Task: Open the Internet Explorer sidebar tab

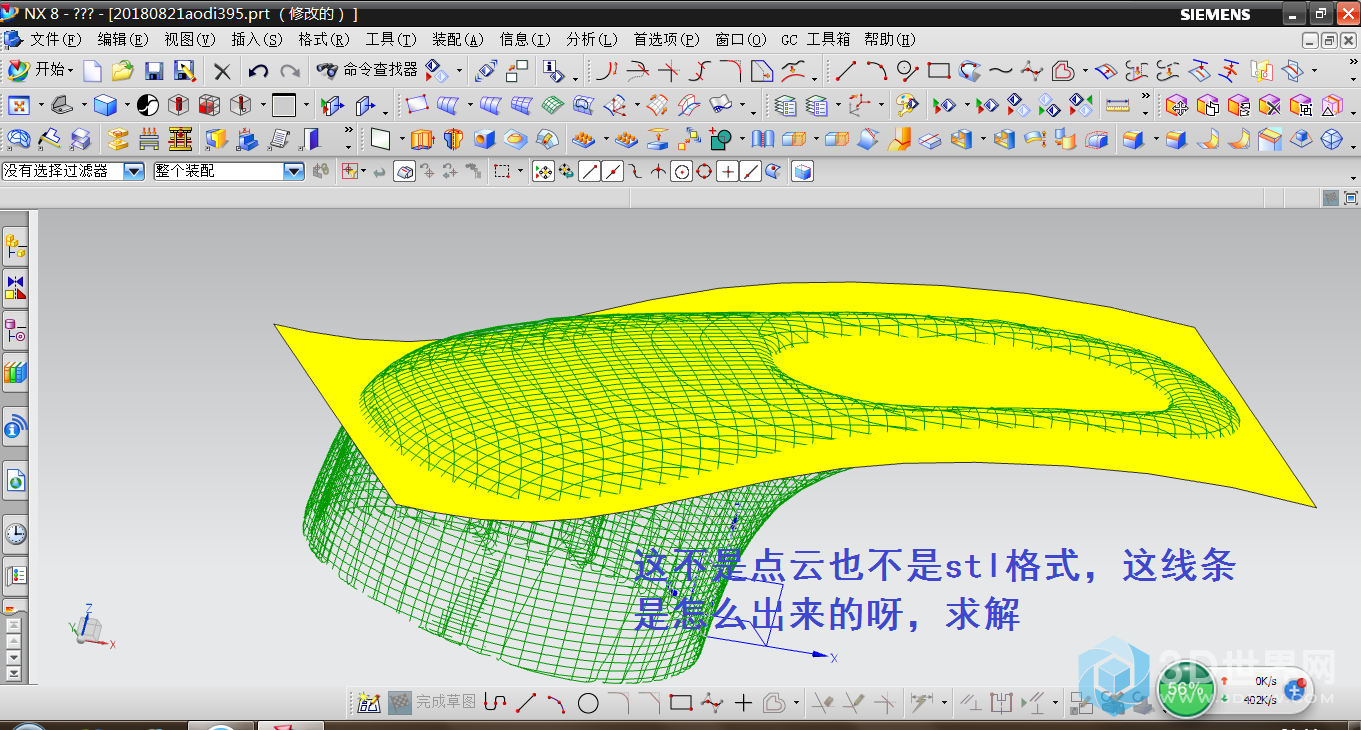Action: tap(15, 482)
